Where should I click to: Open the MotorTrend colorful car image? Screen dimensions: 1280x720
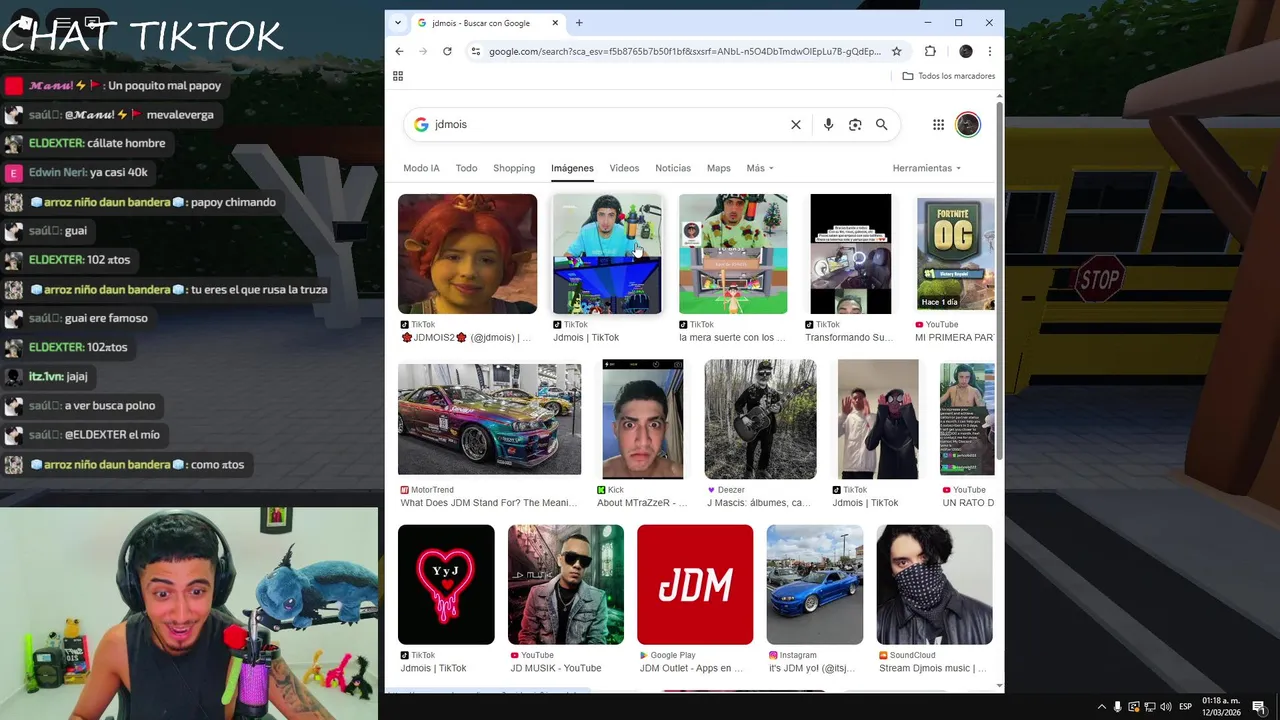(x=489, y=419)
